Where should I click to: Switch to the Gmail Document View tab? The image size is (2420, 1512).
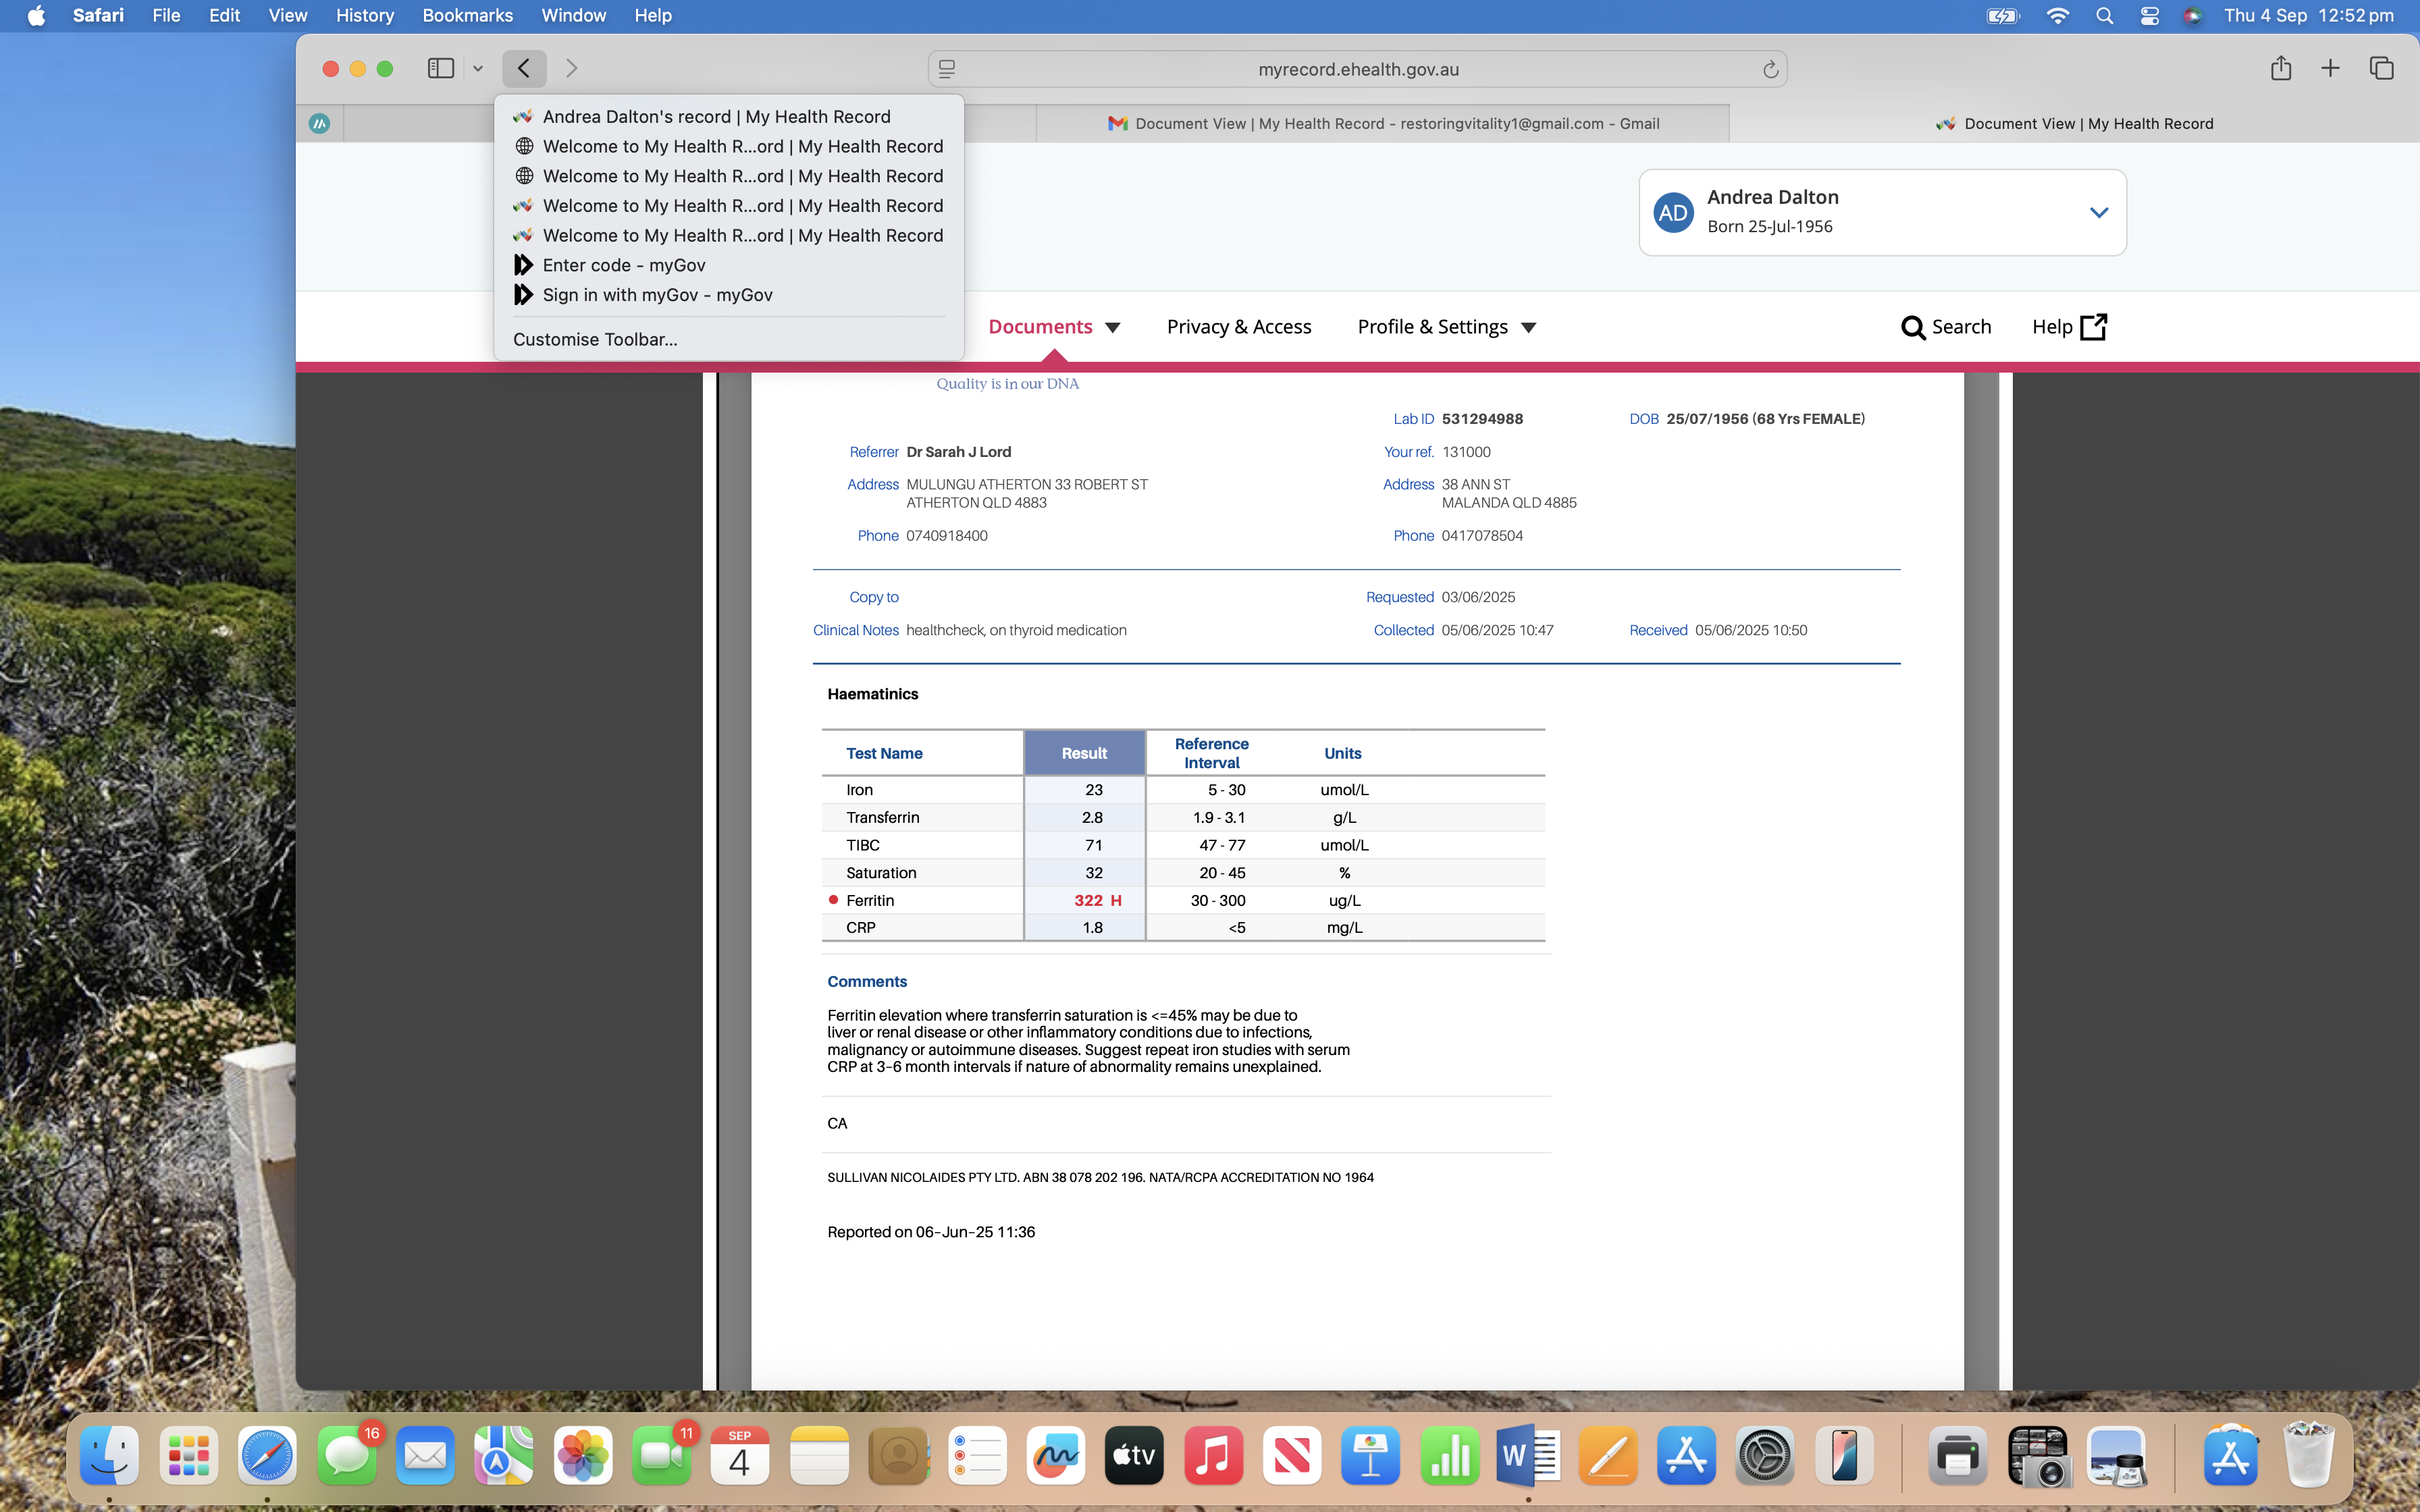coord(1383,123)
